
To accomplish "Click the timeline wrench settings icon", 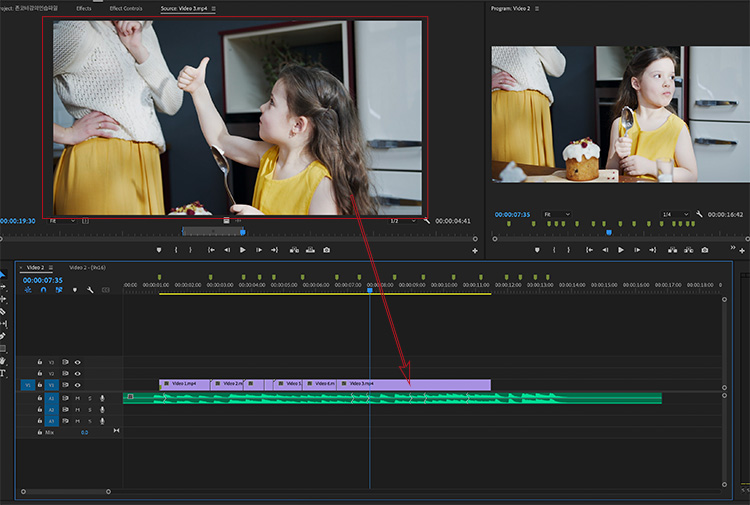I will click(x=90, y=290).
